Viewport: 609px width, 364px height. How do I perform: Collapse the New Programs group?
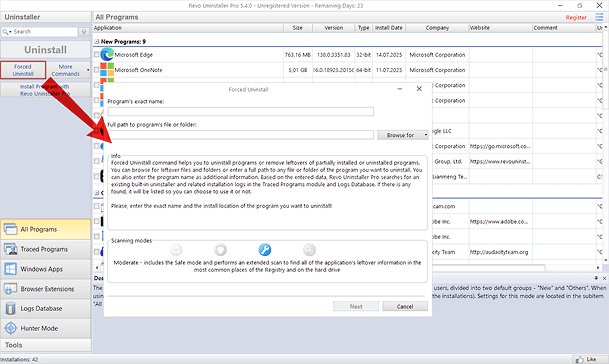tap(97, 41)
